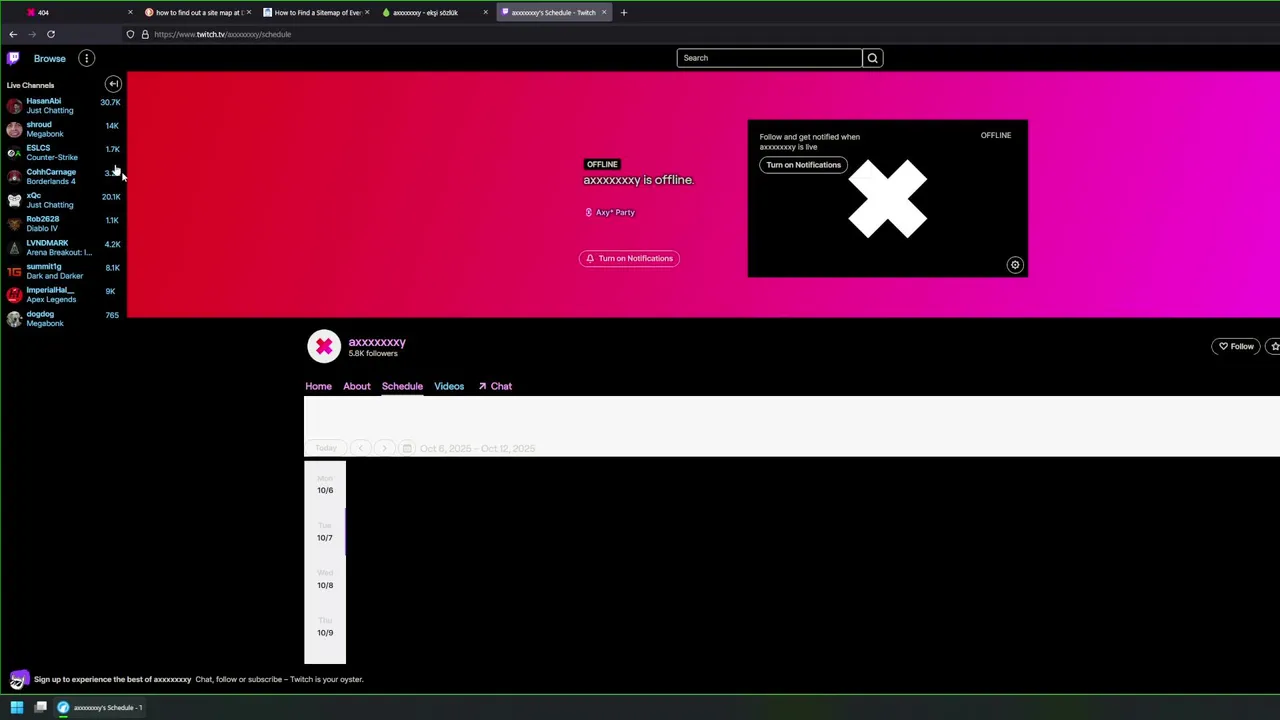
Task: Open the Axy* Party link
Action: pos(610,212)
